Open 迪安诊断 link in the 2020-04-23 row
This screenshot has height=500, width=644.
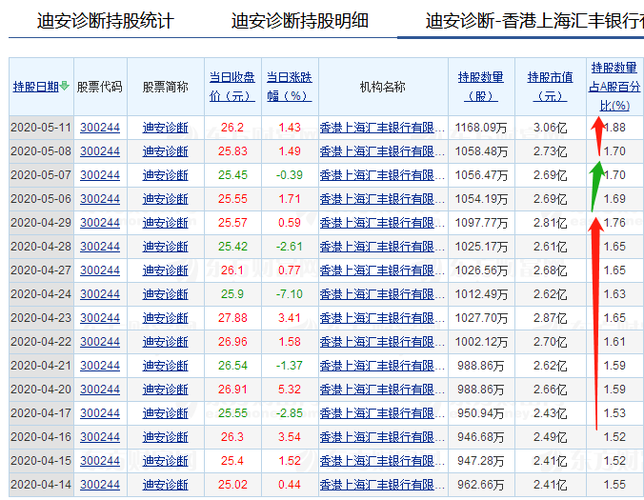tap(165, 318)
